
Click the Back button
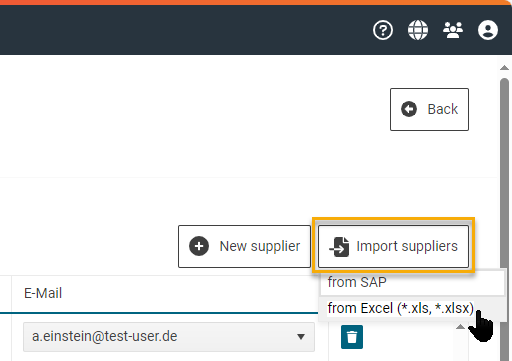pos(429,109)
